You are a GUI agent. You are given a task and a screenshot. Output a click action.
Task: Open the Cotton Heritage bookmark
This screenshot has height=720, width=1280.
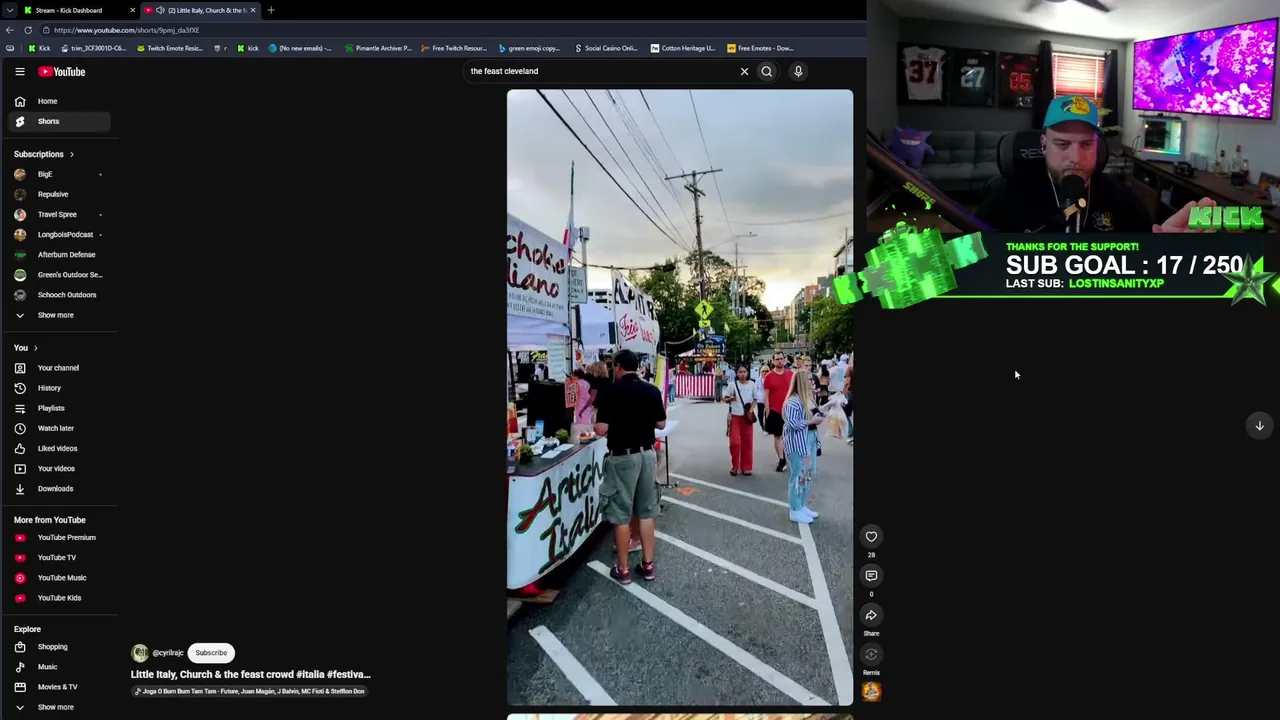pos(683,48)
